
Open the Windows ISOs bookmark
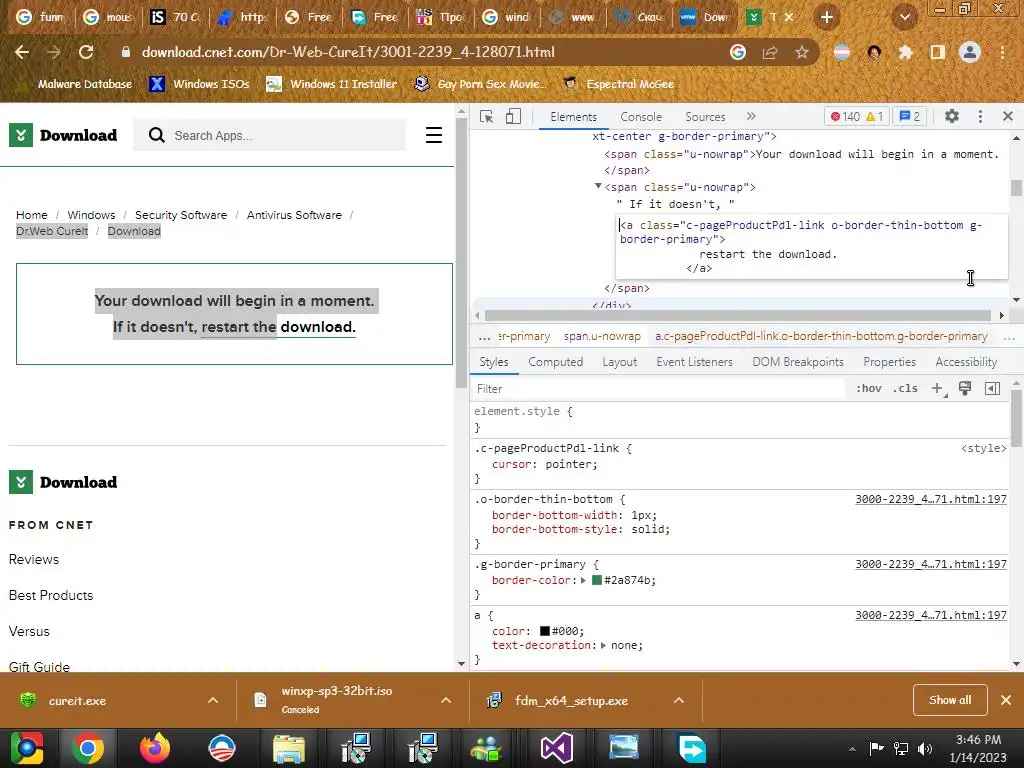coord(199,84)
